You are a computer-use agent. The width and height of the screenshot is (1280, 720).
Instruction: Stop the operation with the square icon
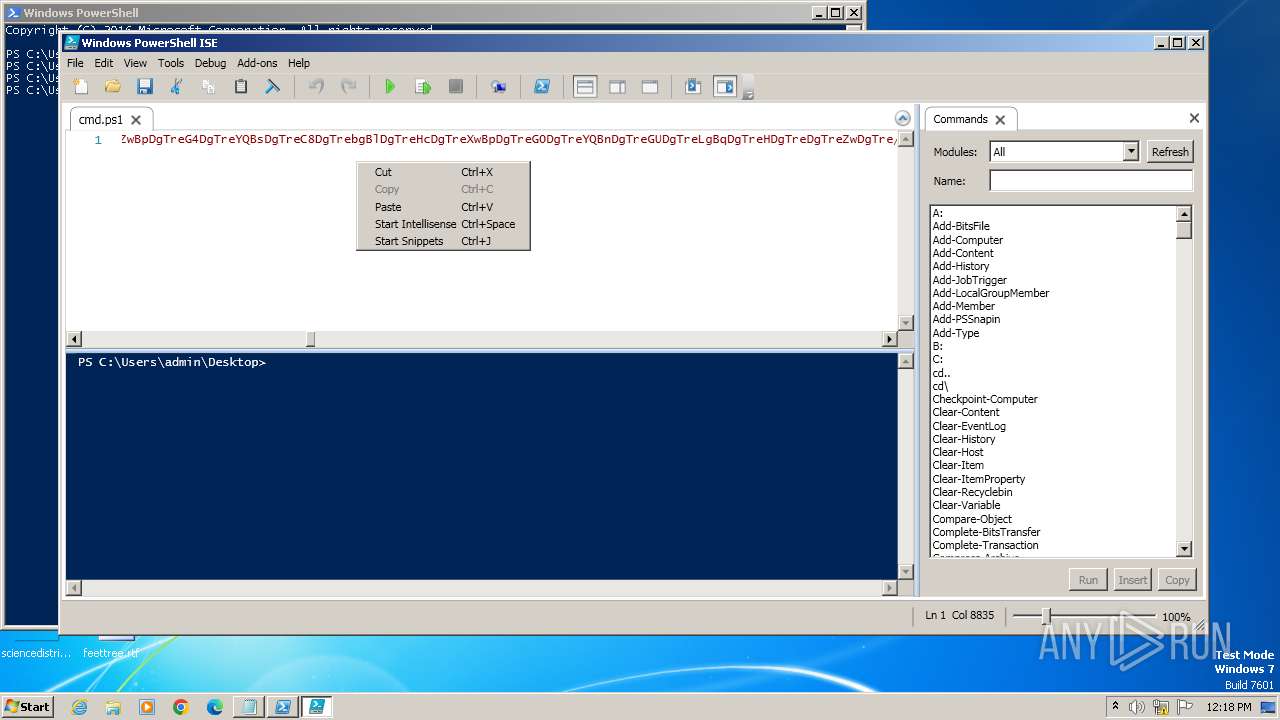coord(455,87)
